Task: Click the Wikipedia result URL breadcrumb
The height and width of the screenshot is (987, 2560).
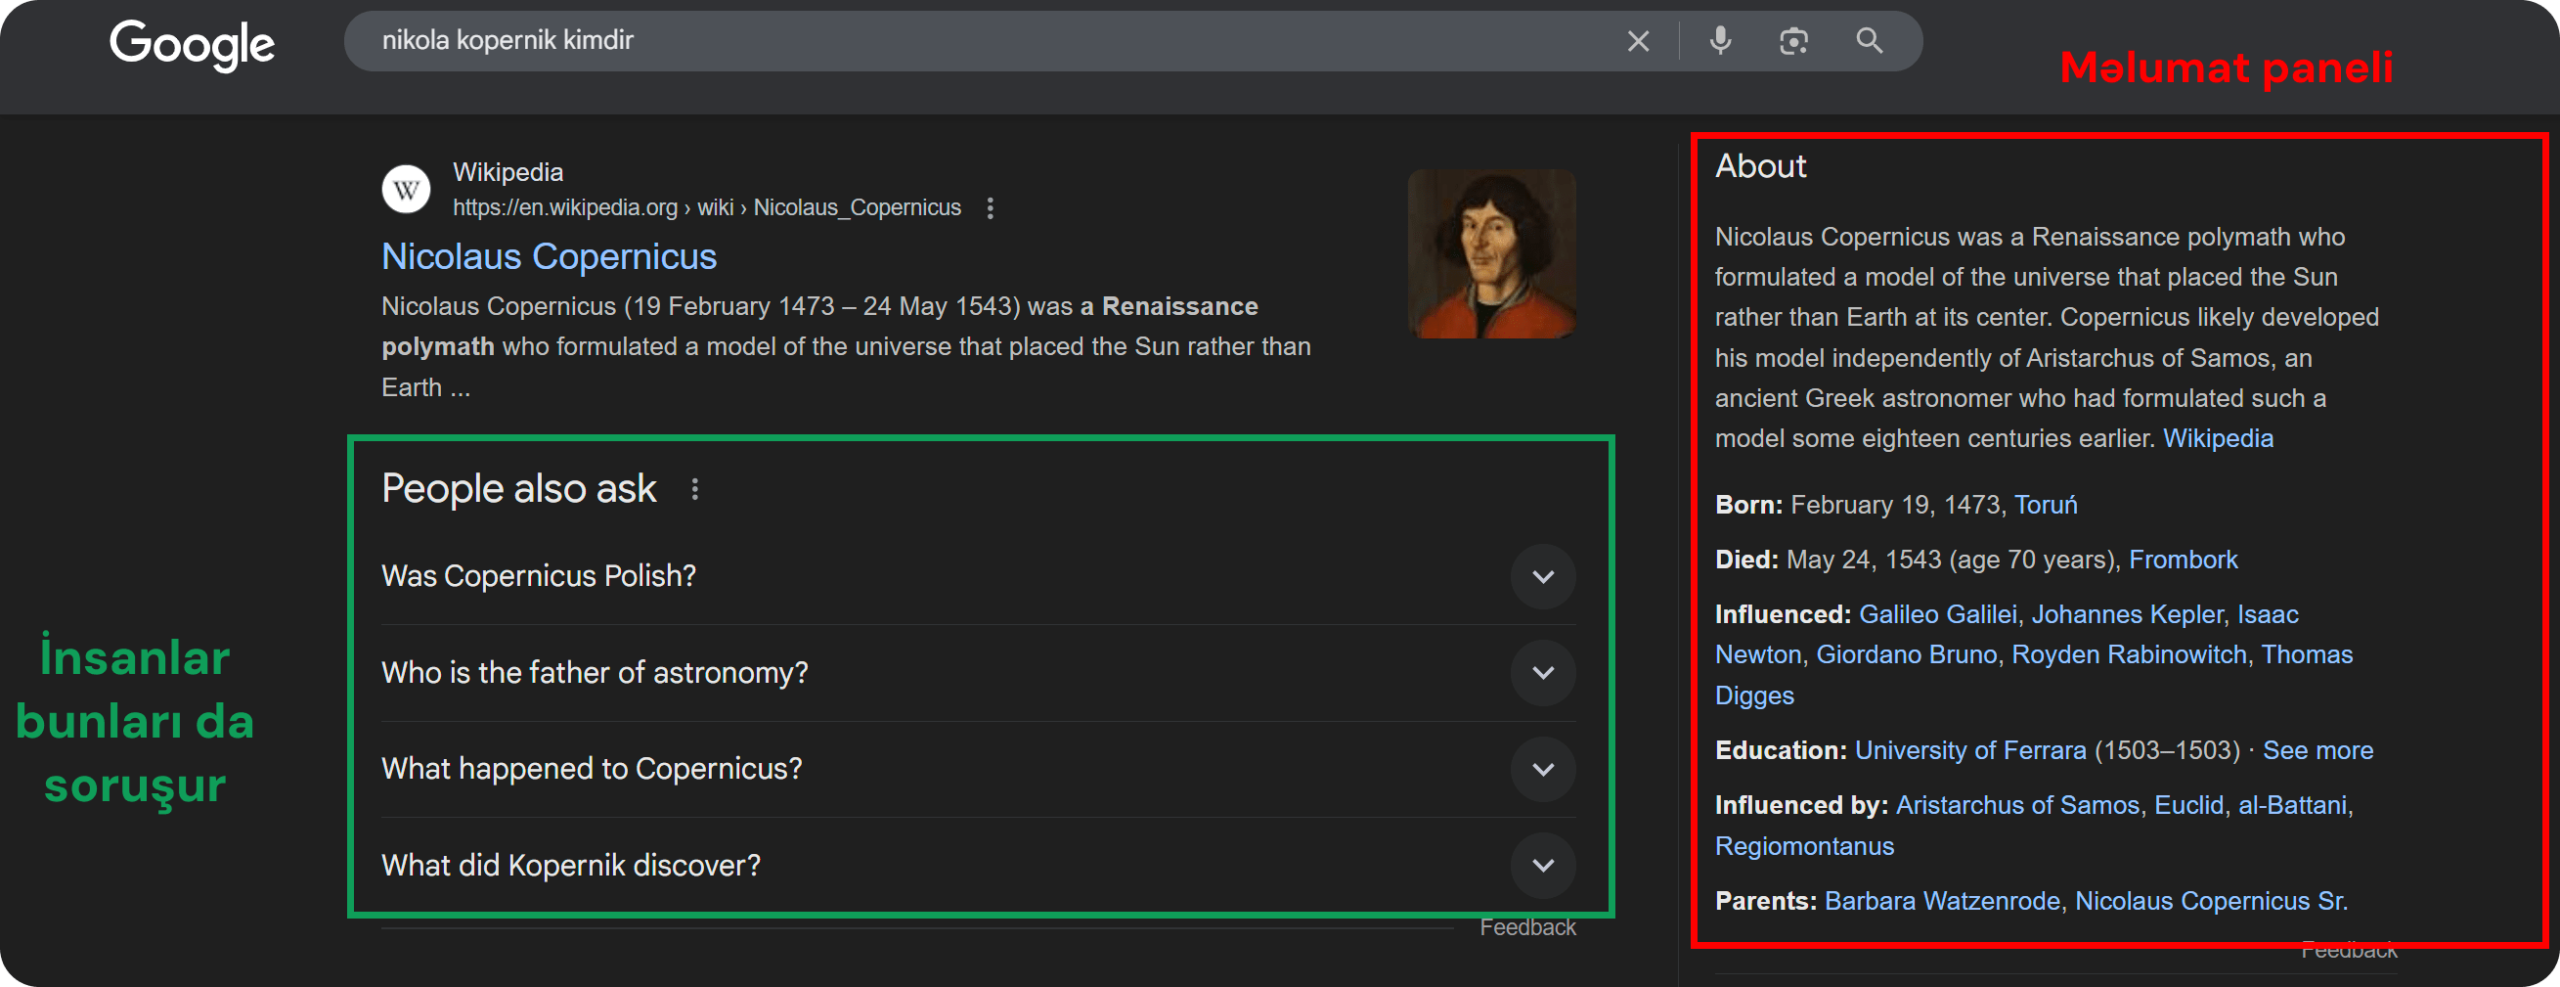Action: 707,208
